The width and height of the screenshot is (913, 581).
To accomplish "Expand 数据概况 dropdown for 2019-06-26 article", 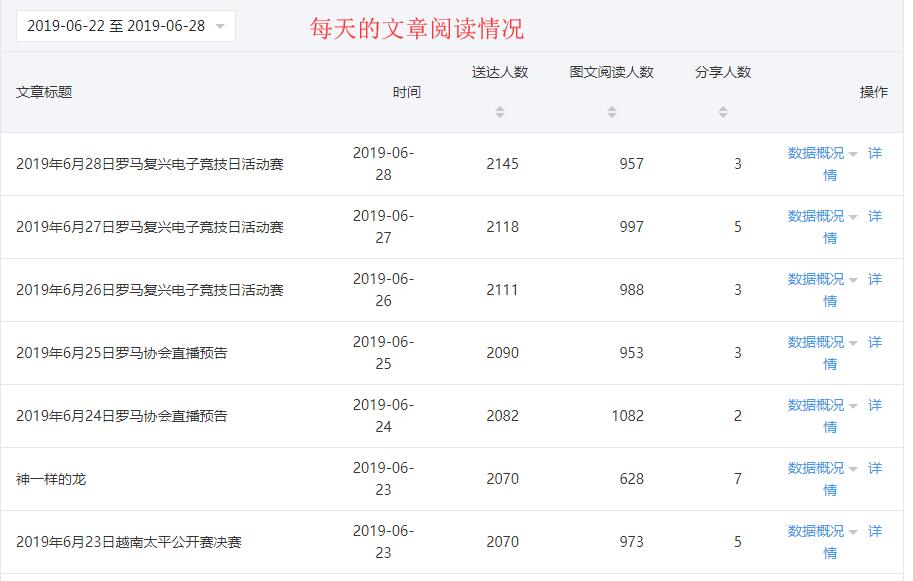I will click(822, 279).
